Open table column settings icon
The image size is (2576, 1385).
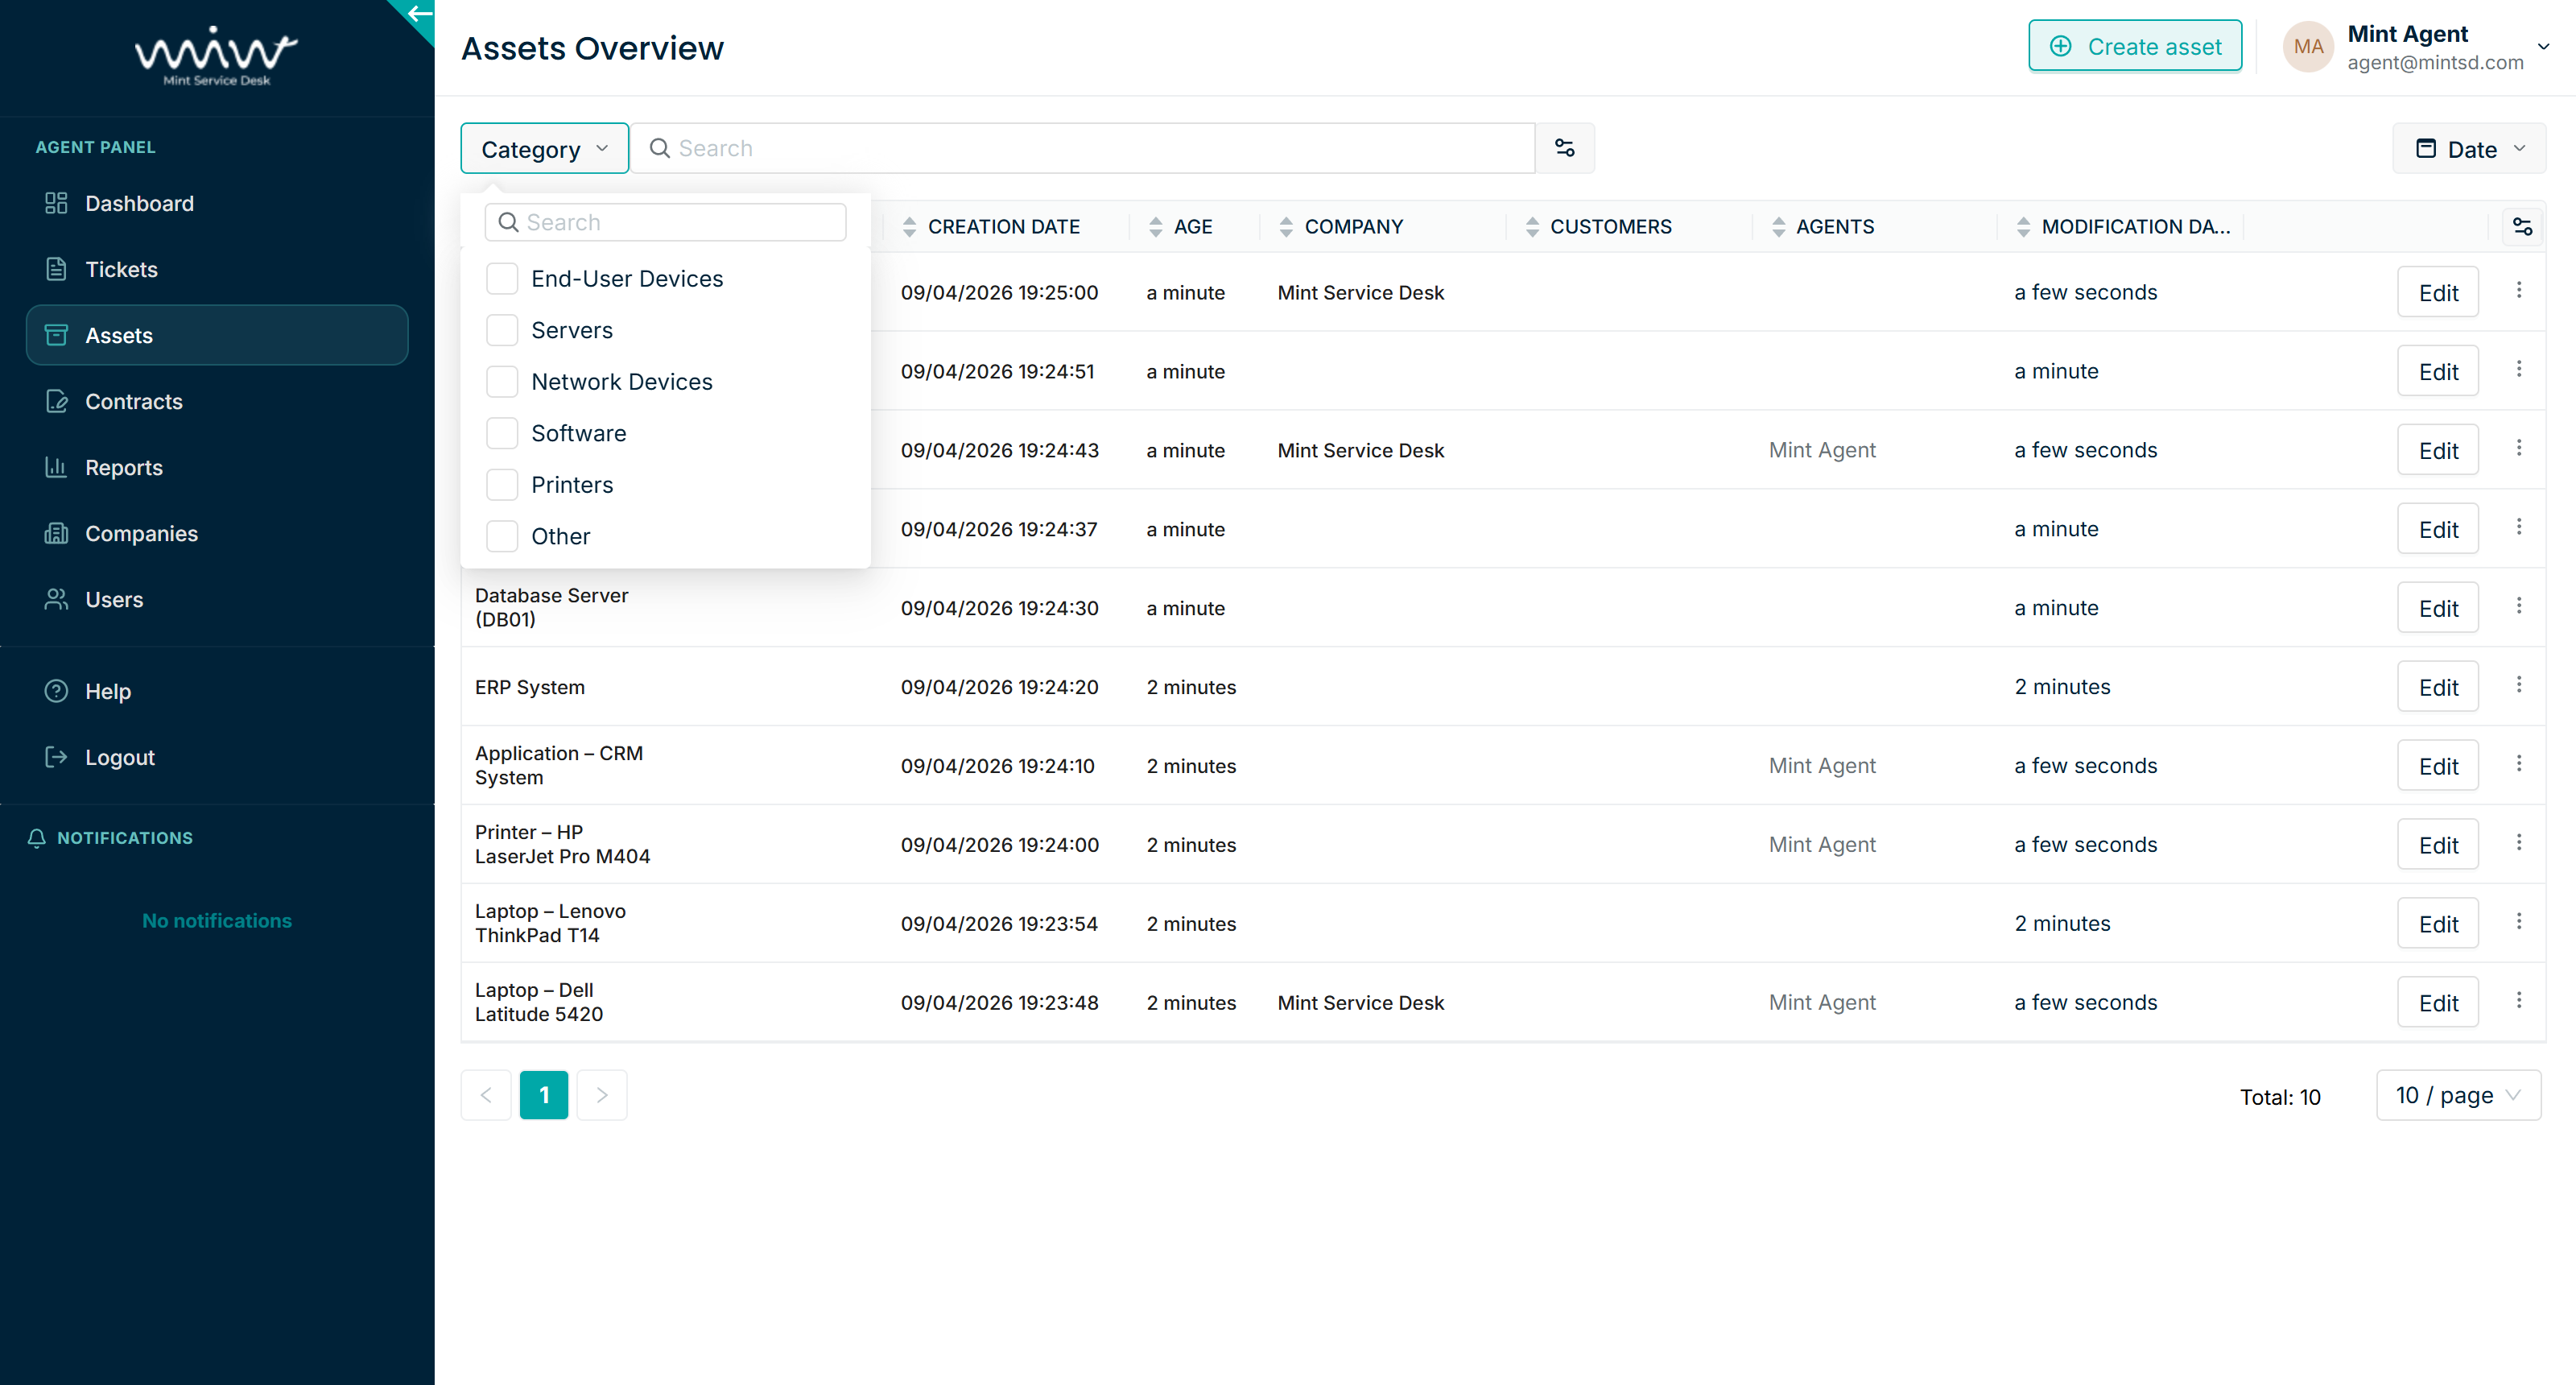pyautogui.click(x=2522, y=227)
